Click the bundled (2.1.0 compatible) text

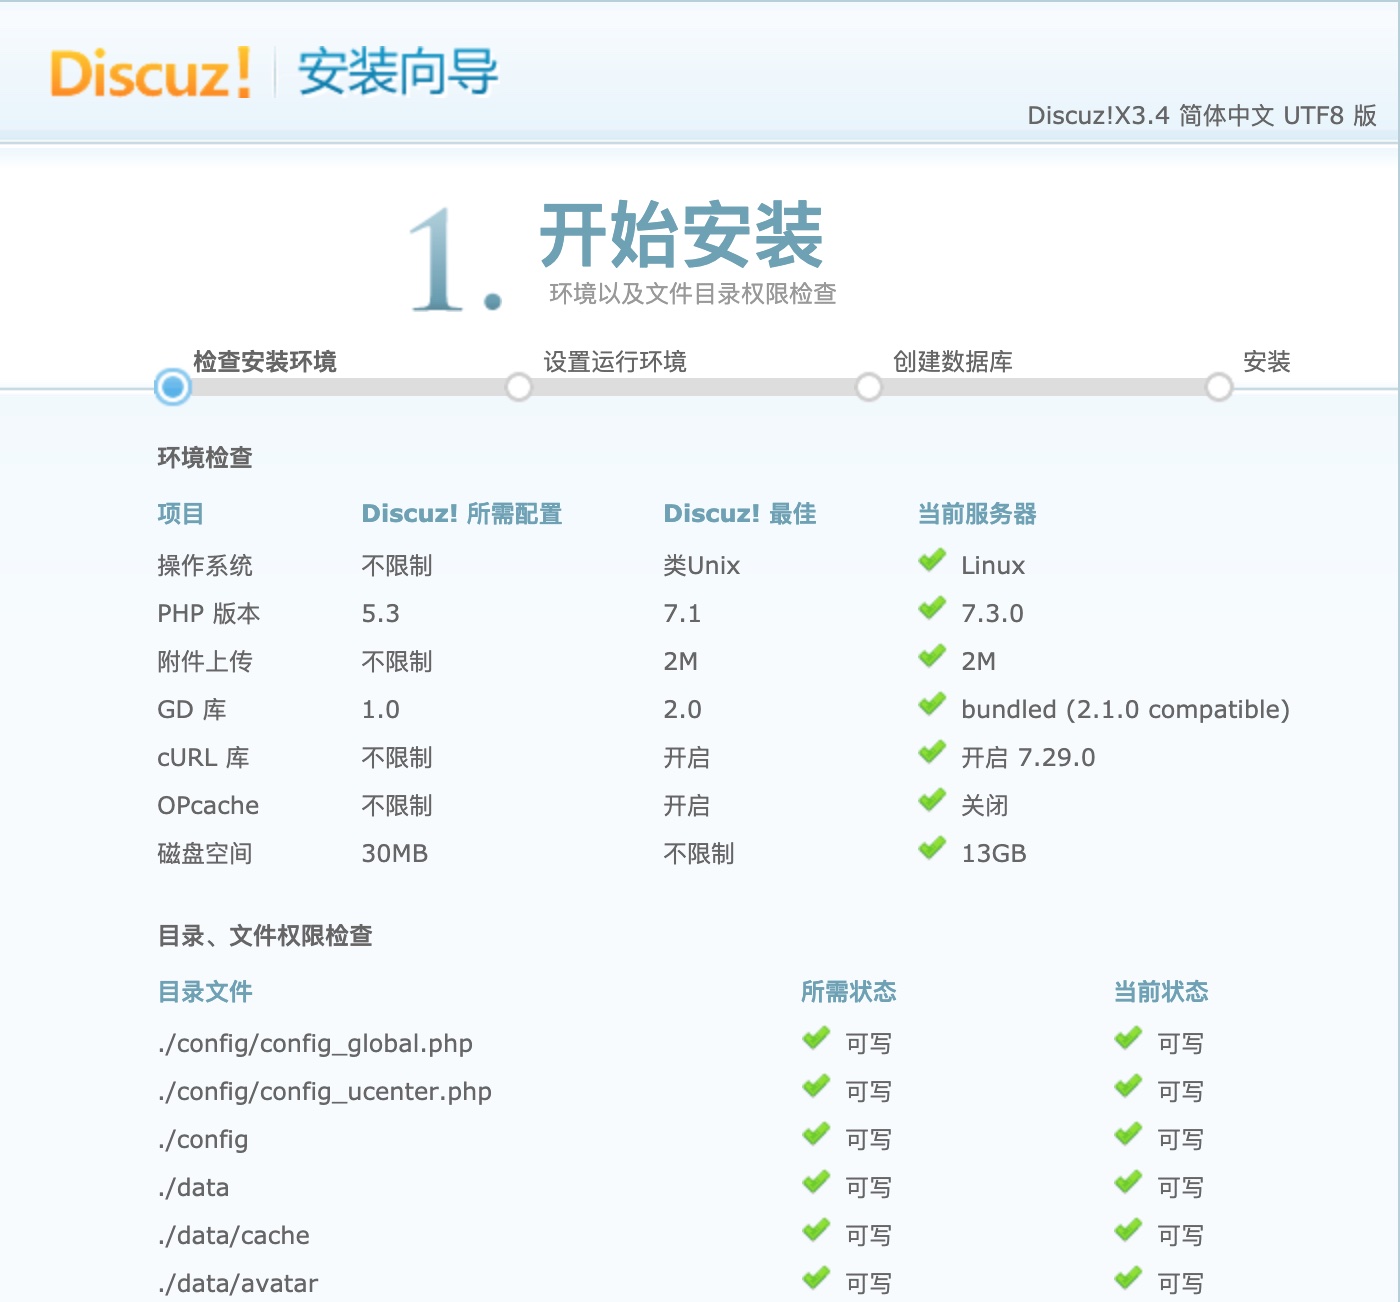tap(1125, 709)
